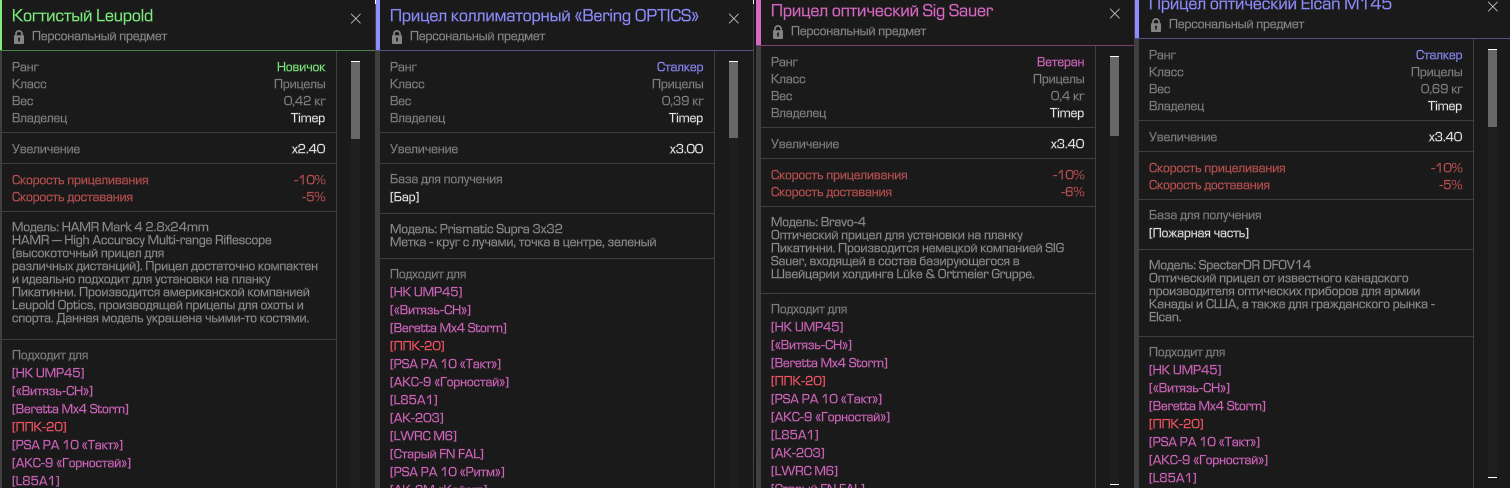Open [LWRC M6] link in Bering OPTICS panel
Image resolution: width=1510 pixels, height=488 pixels.
(424, 436)
